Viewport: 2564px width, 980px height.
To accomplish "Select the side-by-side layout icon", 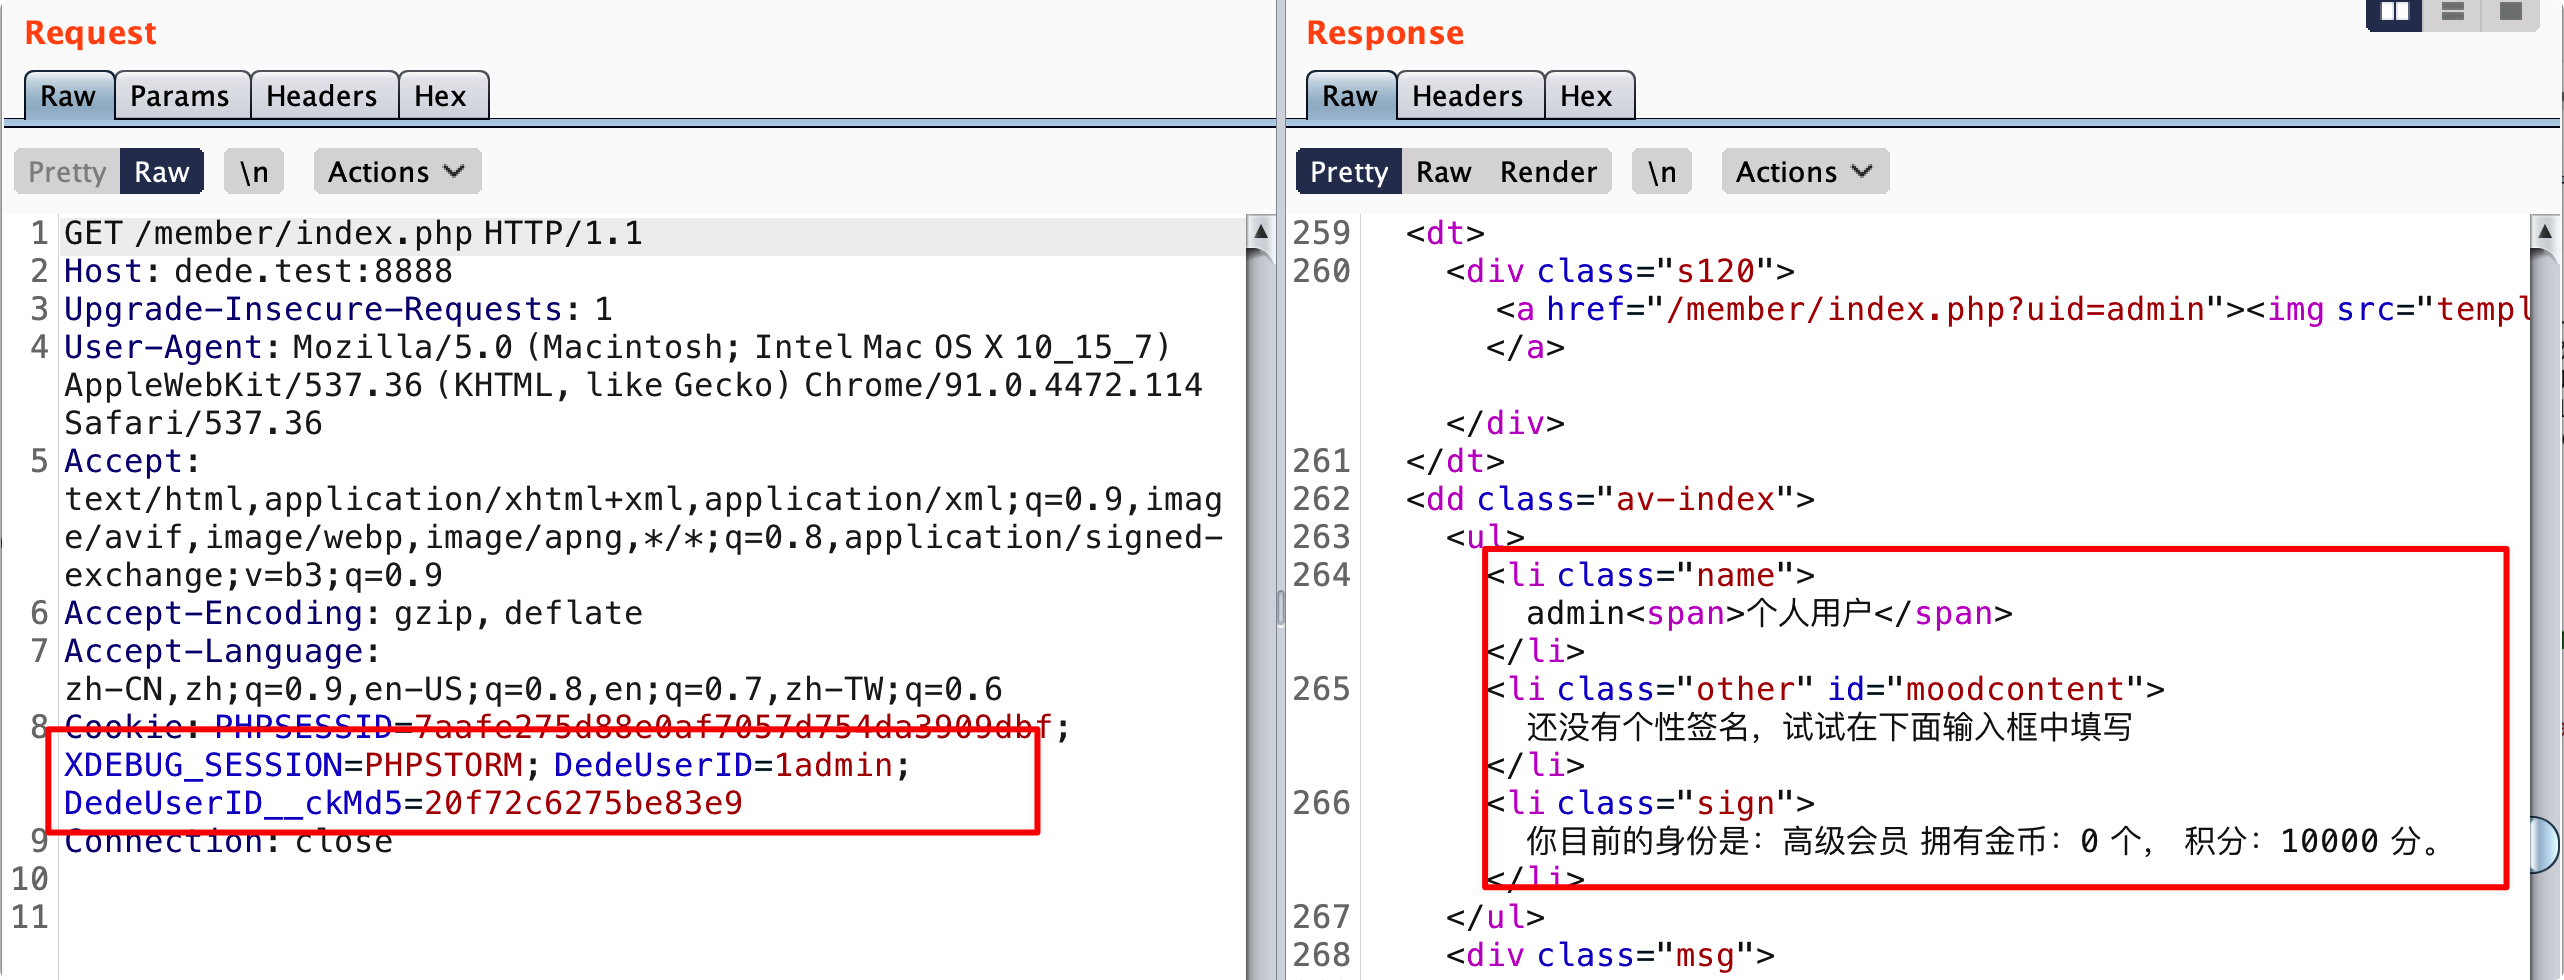I will coord(2394,13).
